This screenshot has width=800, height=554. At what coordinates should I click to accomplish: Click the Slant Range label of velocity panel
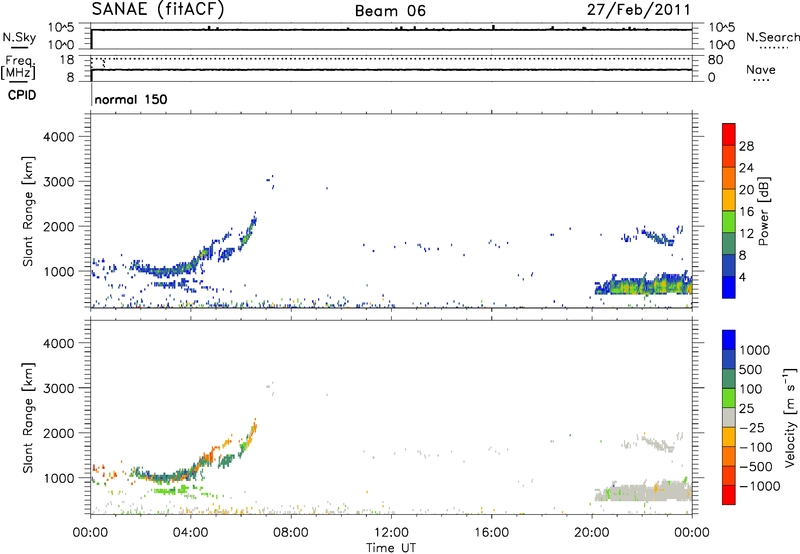coord(28,418)
